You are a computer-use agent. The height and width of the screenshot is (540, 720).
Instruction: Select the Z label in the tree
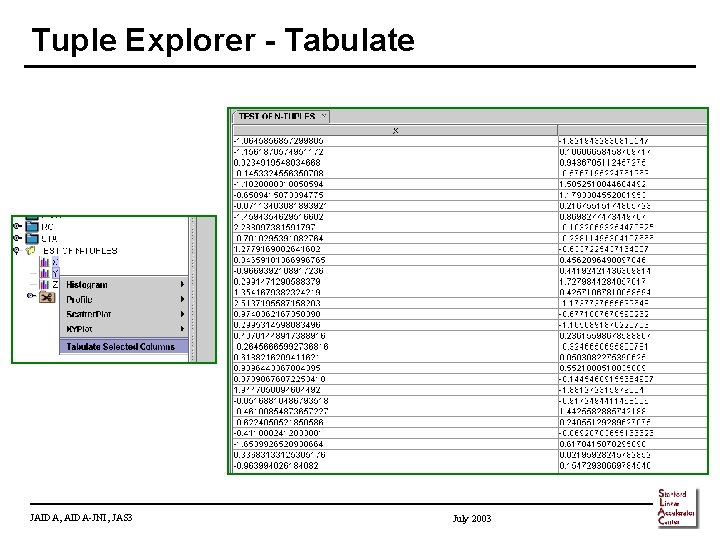55,285
